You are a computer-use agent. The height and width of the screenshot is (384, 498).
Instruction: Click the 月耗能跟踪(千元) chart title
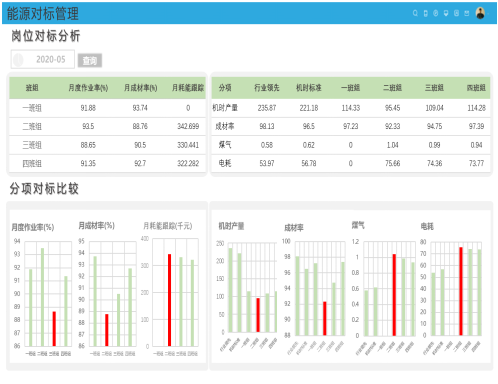(x=167, y=226)
